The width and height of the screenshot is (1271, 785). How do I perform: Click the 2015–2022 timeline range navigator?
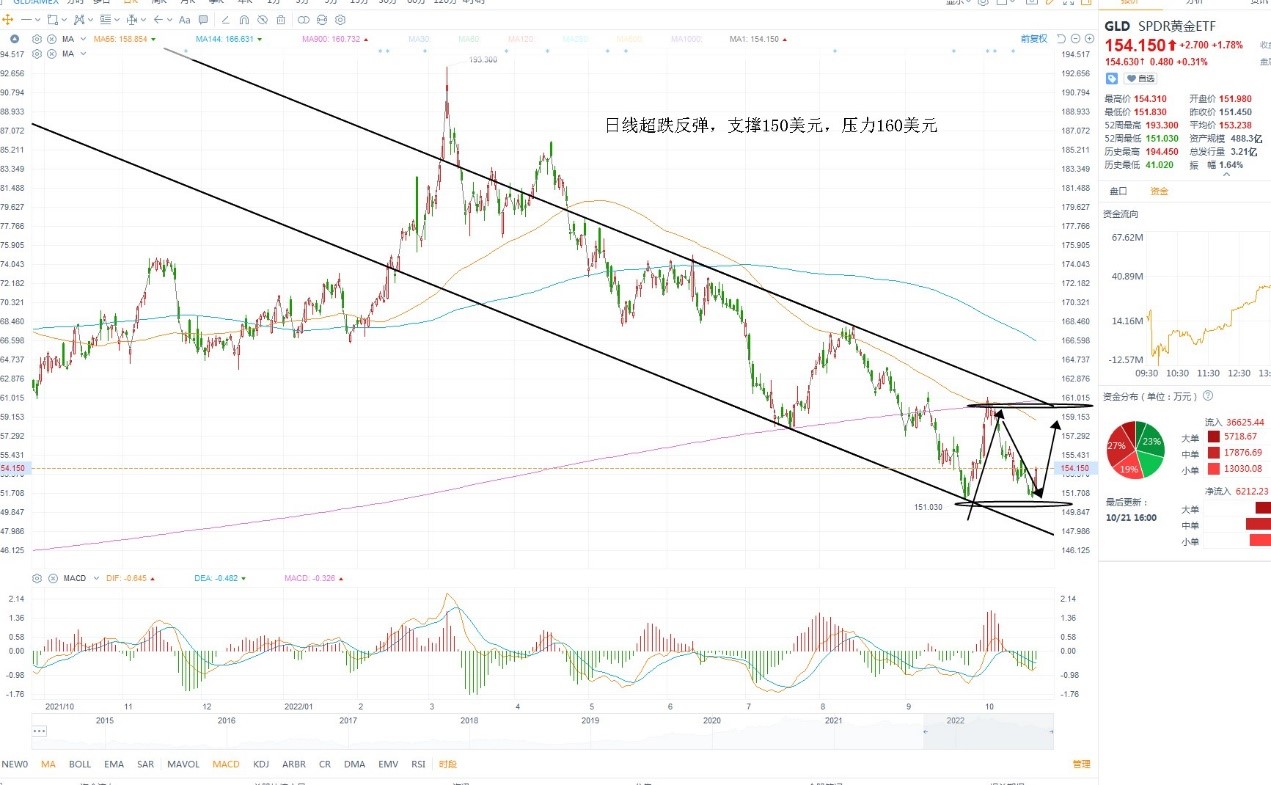pos(541,732)
